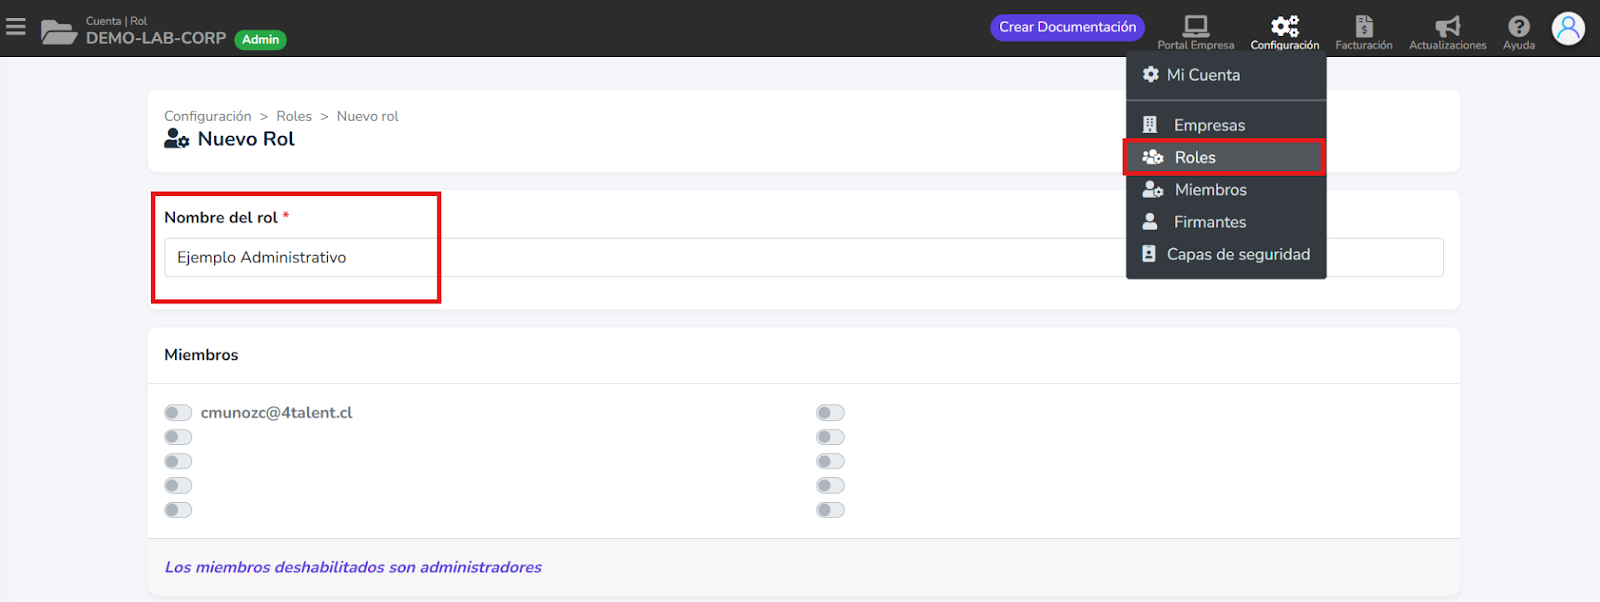Open the Ayuda help icon
1600x602 pixels.
1519,26
